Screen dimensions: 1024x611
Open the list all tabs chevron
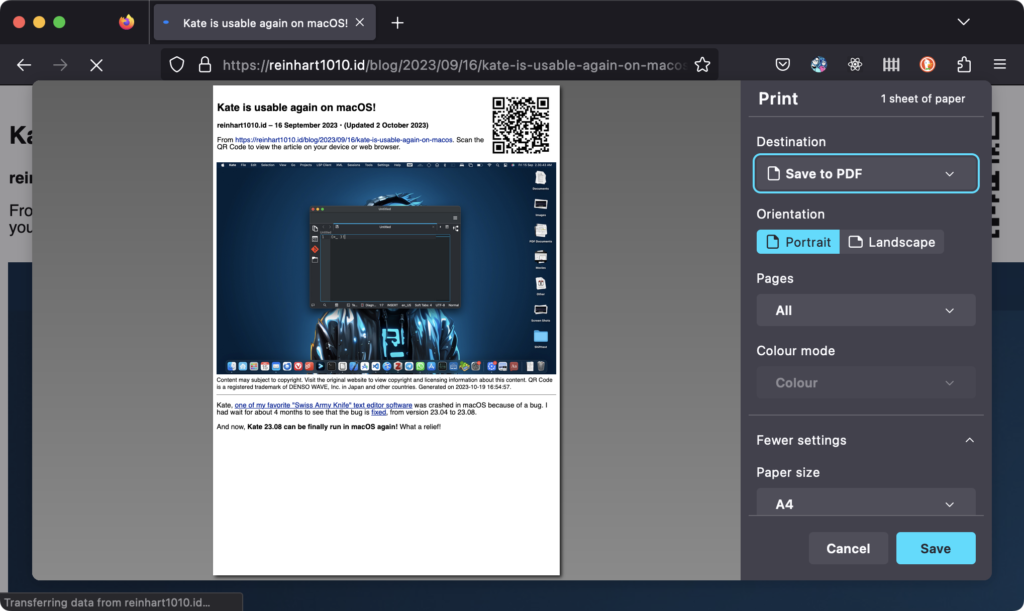pos(963,22)
